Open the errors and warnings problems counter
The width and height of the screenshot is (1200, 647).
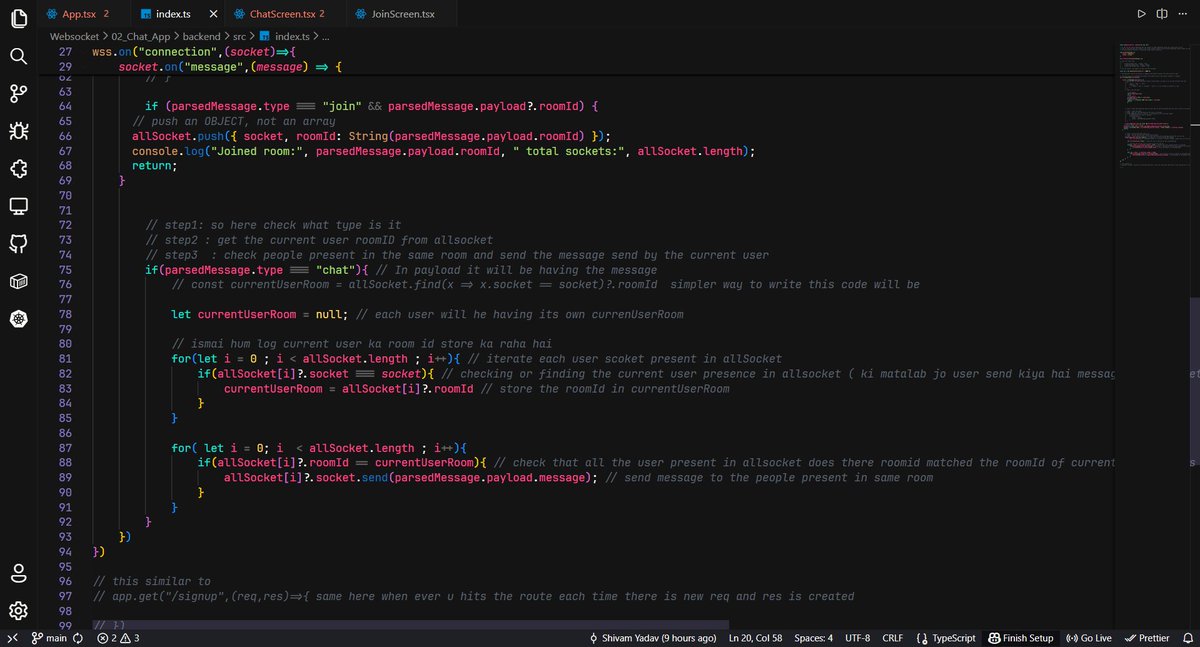[118, 638]
